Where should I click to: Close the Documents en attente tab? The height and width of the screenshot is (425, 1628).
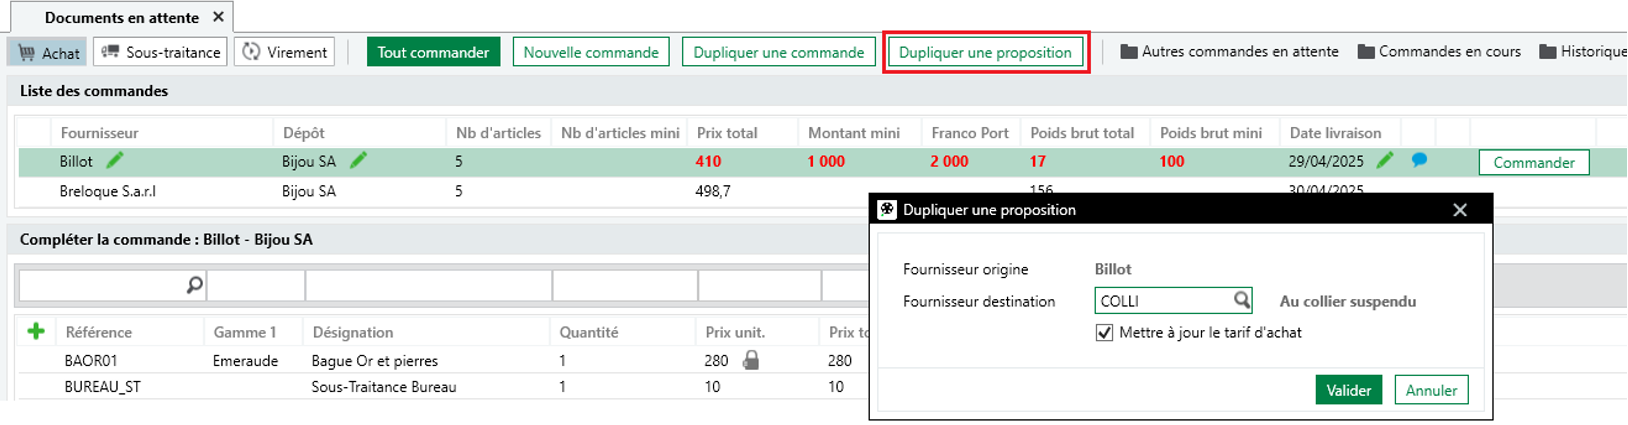click(219, 17)
